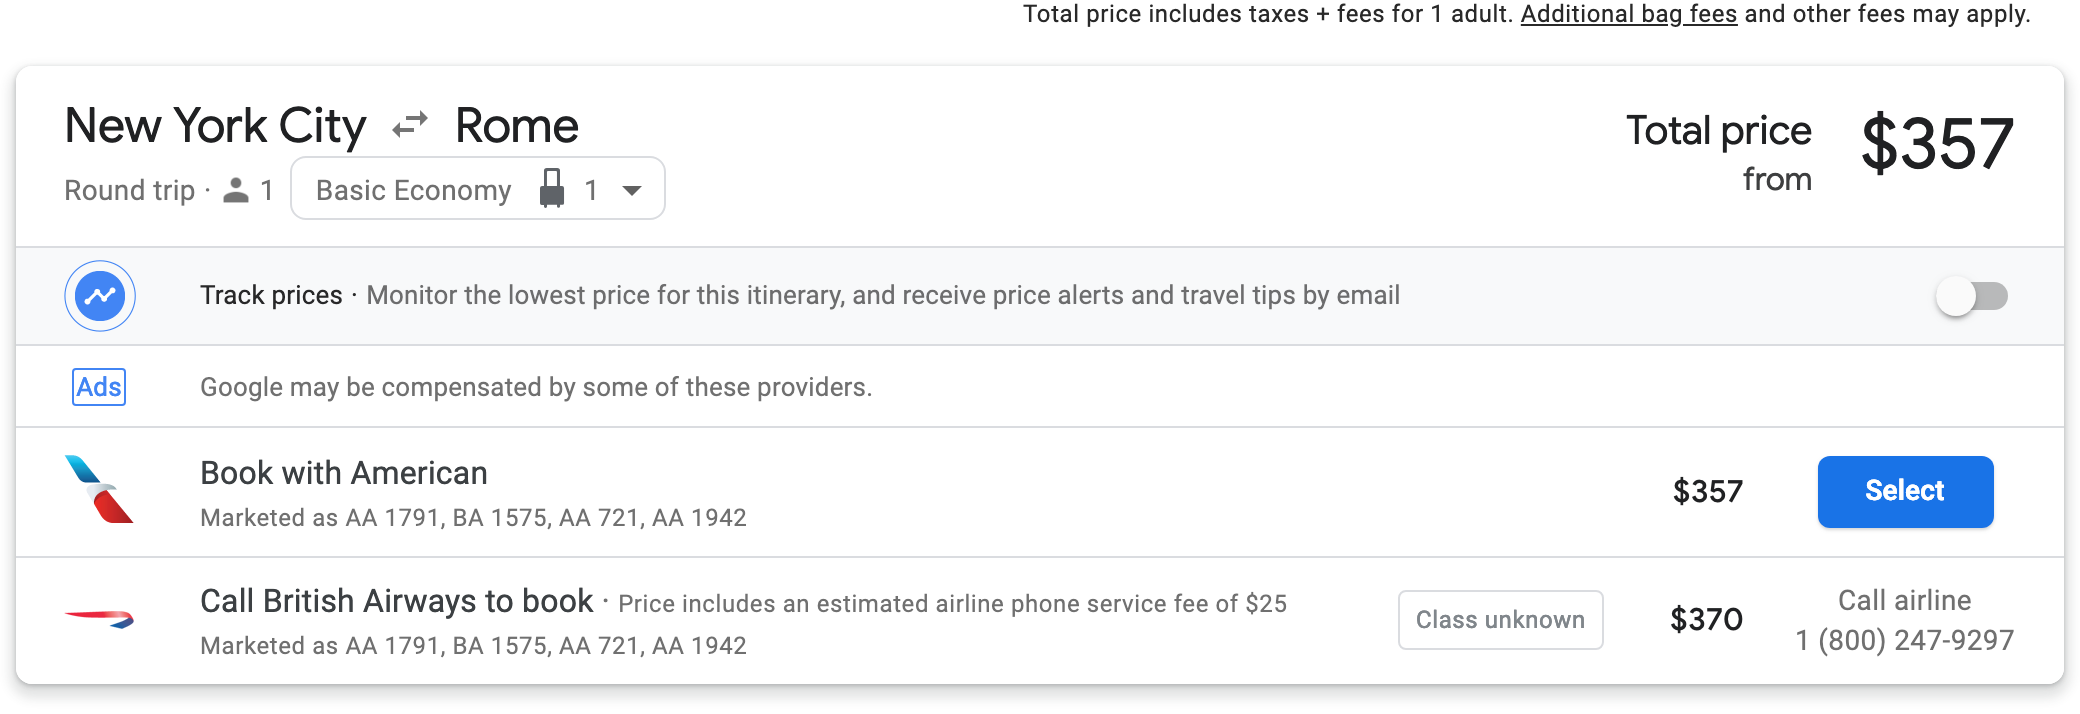Click the American Airlines logo
Image resolution: width=2080 pixels, height=714 pixels.
[99, 490]
